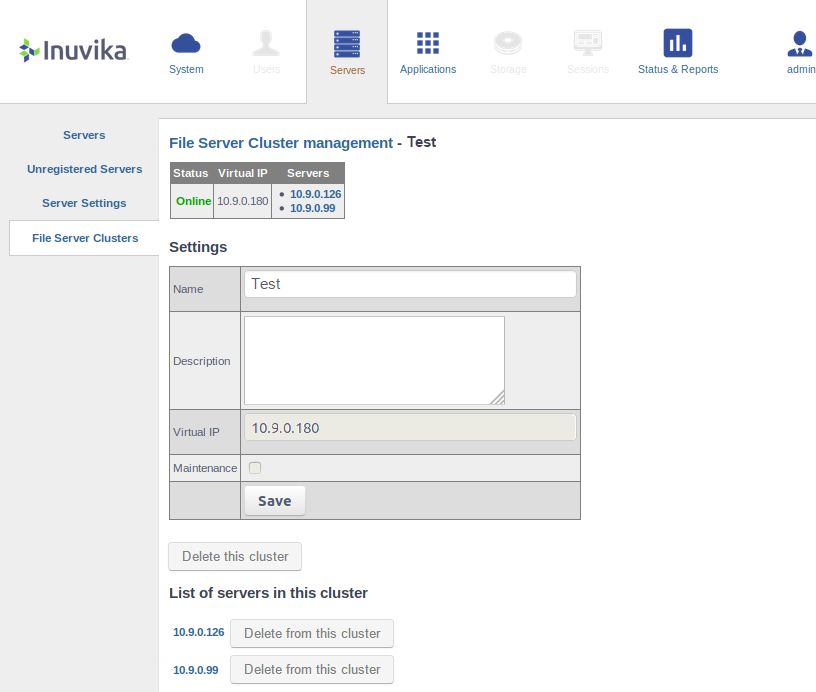This screenshot has height=692, width=816.
Task: Open the Users person icon
Action: 266,43
